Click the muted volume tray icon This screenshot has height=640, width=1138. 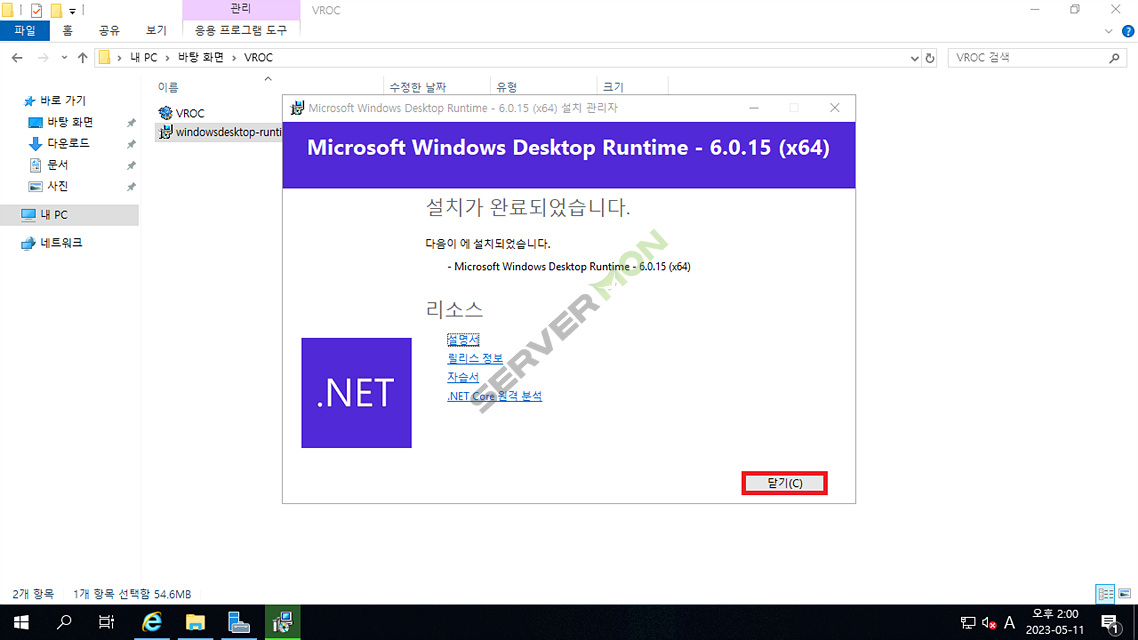click(988, 623)
